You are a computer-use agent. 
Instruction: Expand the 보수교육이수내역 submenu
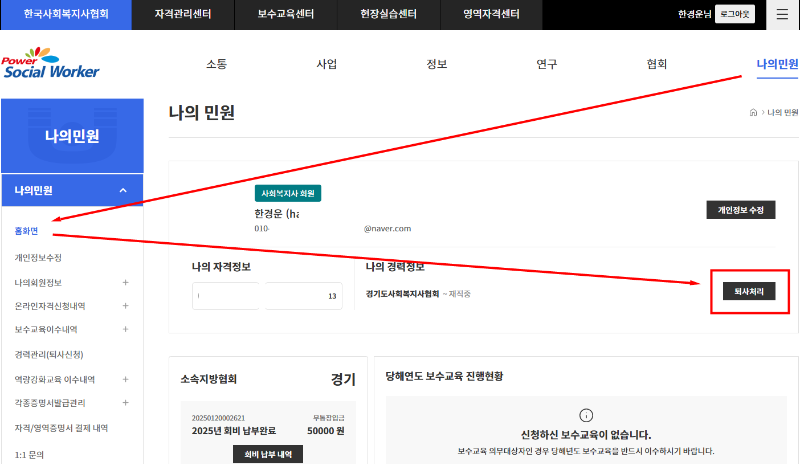click(125, 329)
